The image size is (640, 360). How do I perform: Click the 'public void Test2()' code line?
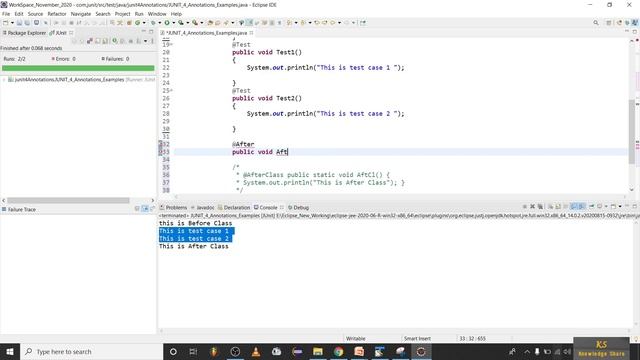[267, 98]
